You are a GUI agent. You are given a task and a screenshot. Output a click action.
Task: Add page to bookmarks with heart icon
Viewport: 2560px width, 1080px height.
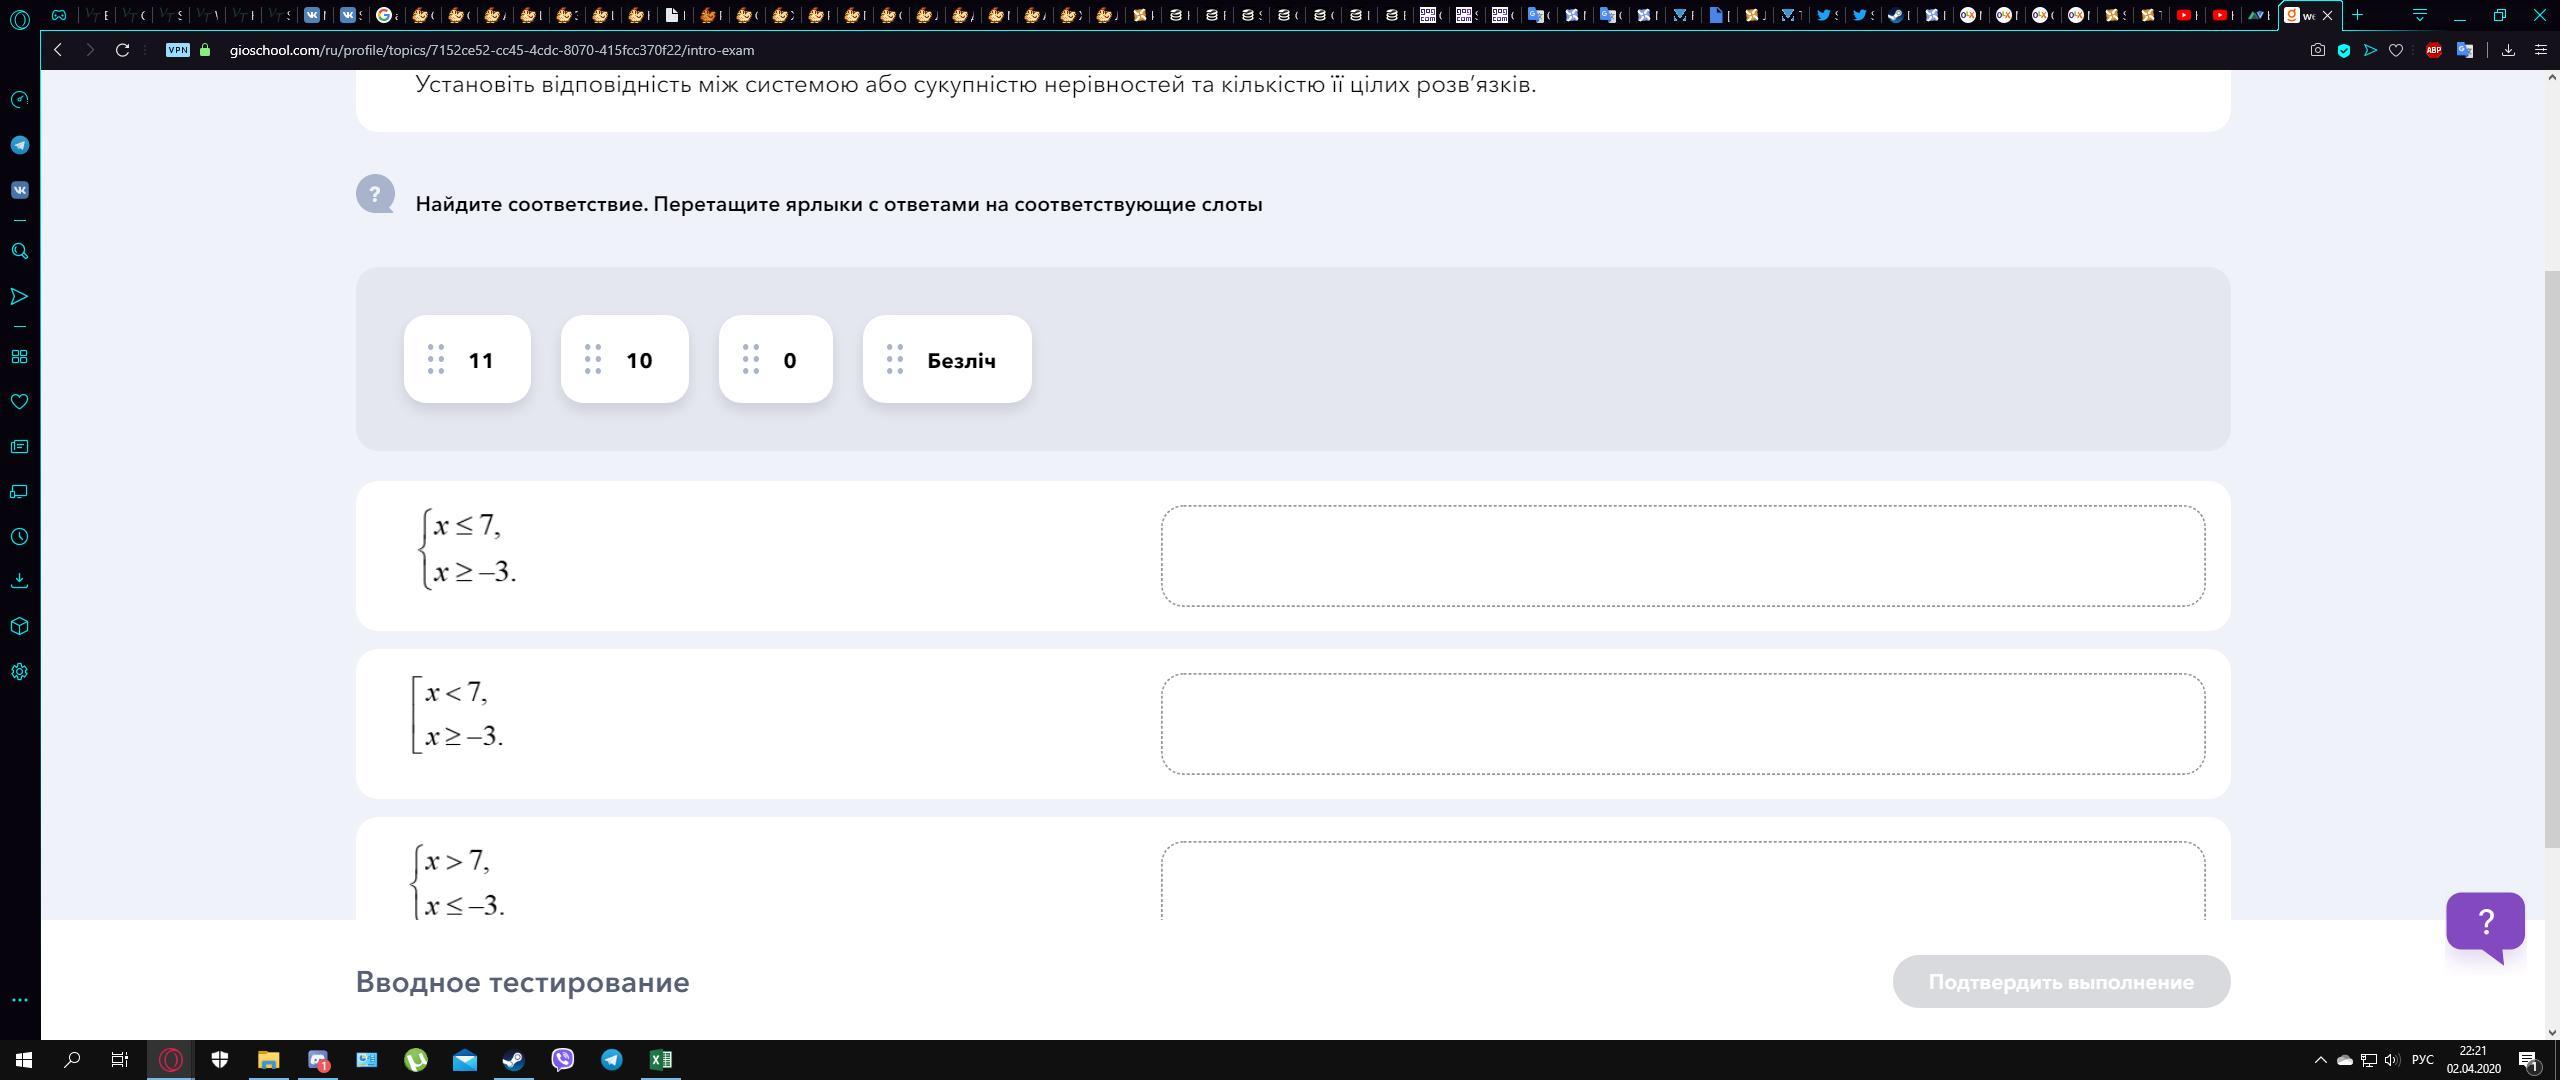tap(2395, 50)
